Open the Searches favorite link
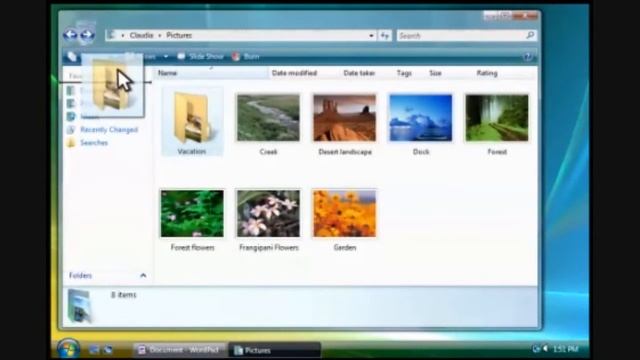640x360 pixels. pyautogui.click(x=94, y=143)
